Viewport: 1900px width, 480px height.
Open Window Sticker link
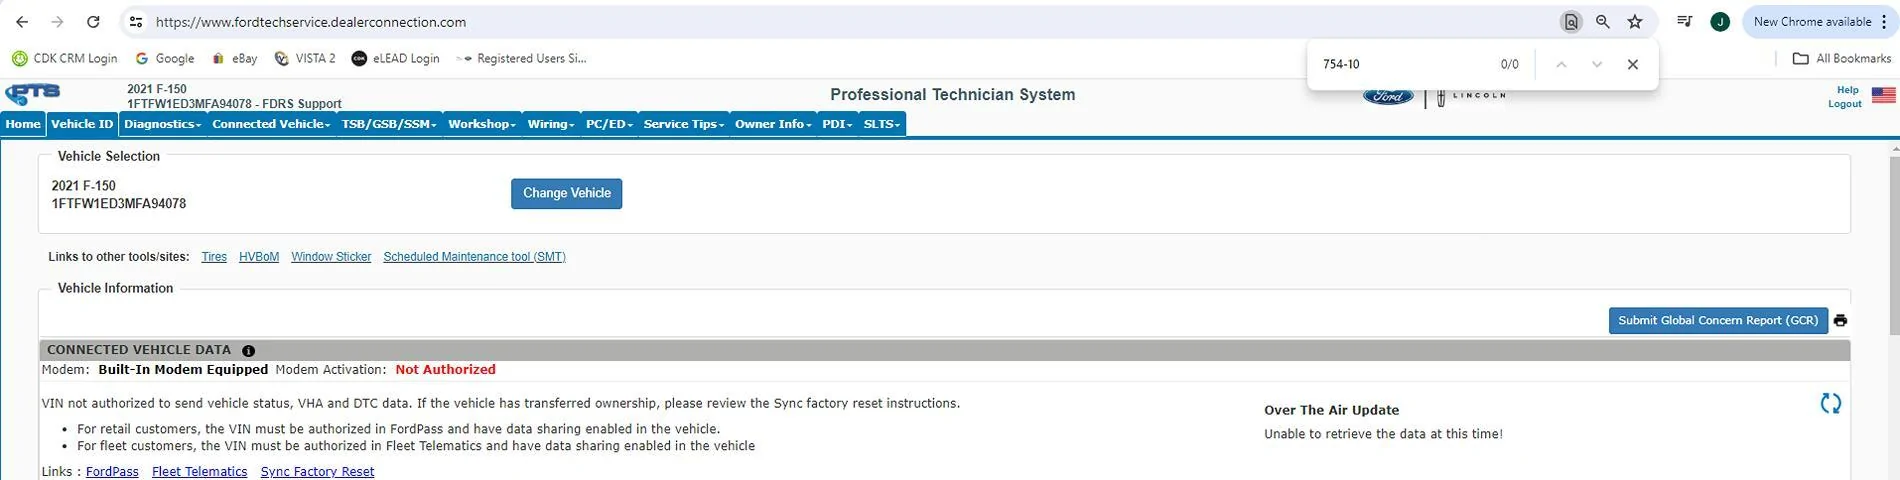[x=331, y=257]
